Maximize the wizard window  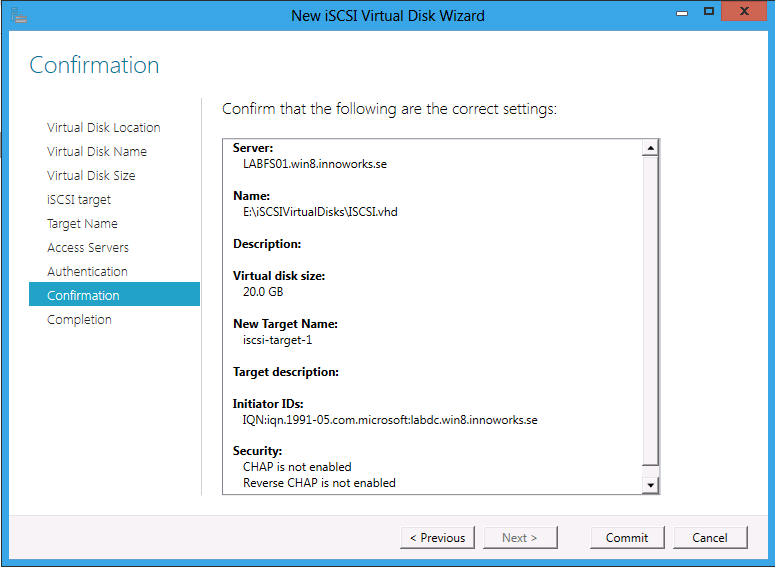[709, 11]
